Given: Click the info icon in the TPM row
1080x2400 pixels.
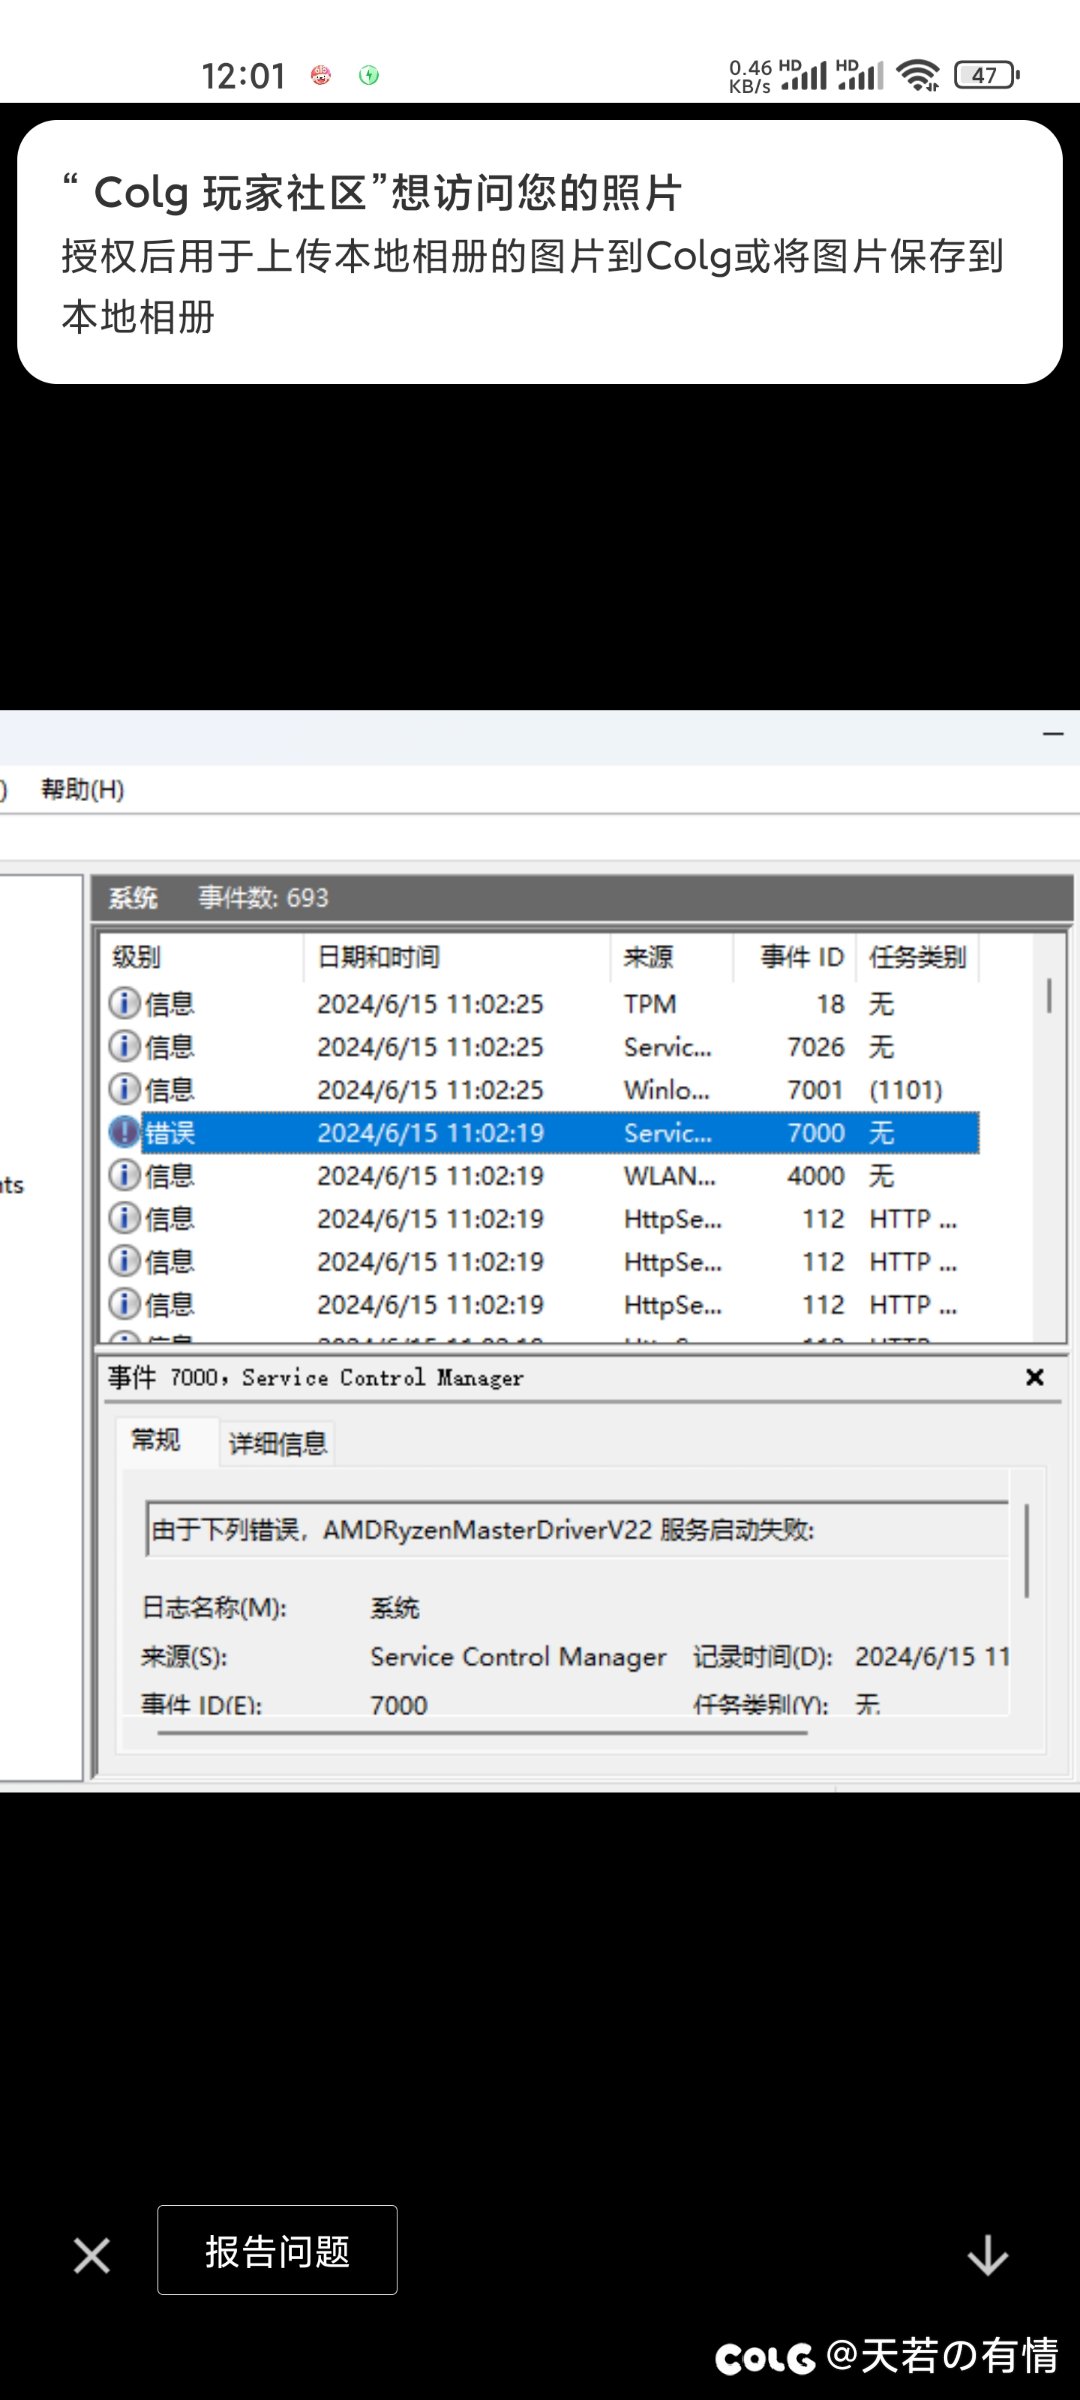Looking at the screenshot, I should tap(124, 1003).
